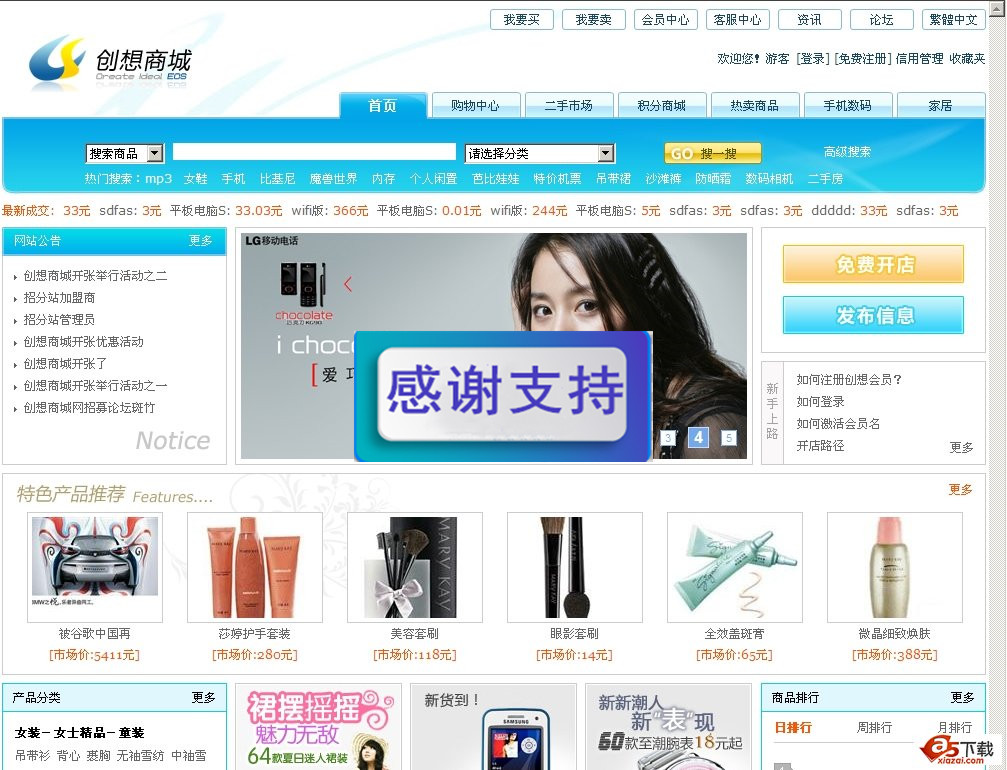Click the GO 搜一搜 search button
1007x770 pixels.
712,153
